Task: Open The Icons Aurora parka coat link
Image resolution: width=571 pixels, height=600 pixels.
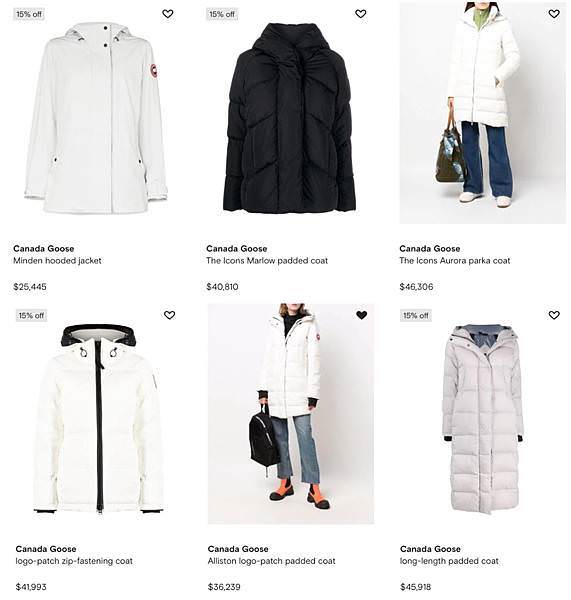Action: click(455, 261)
